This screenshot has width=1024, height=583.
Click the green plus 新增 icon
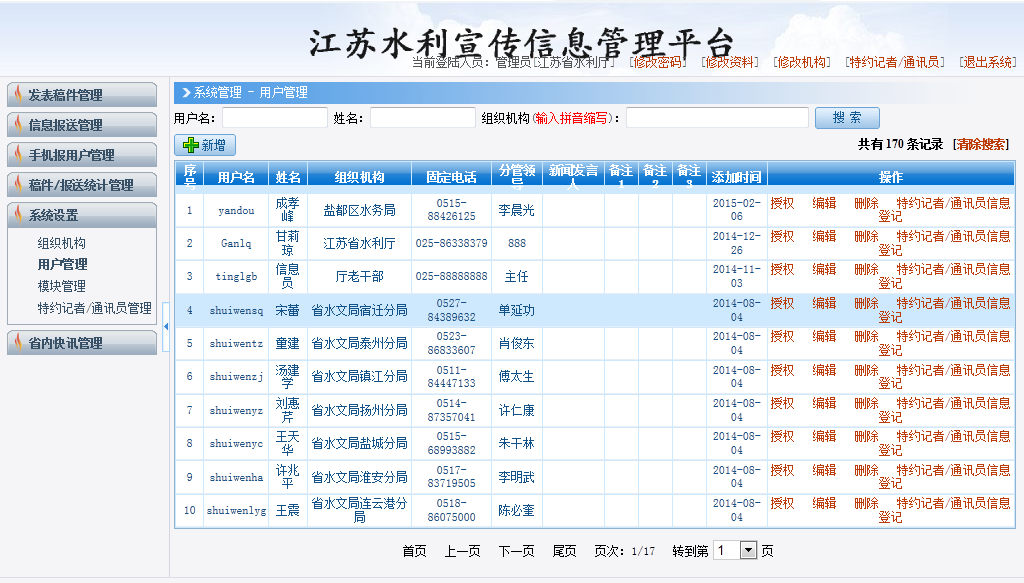pos(191,145)
